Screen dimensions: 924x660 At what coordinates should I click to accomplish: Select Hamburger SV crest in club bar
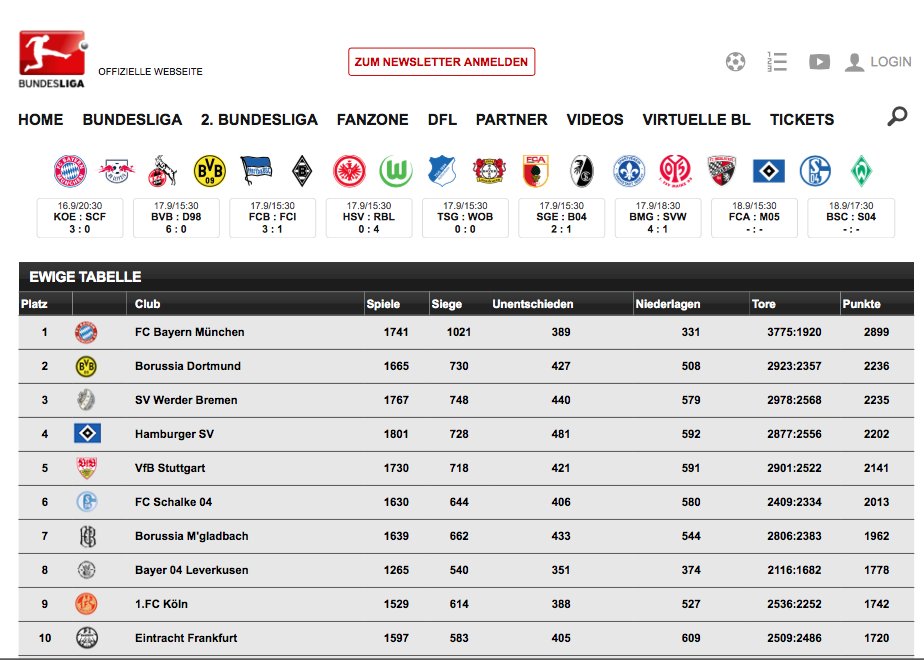768,171
